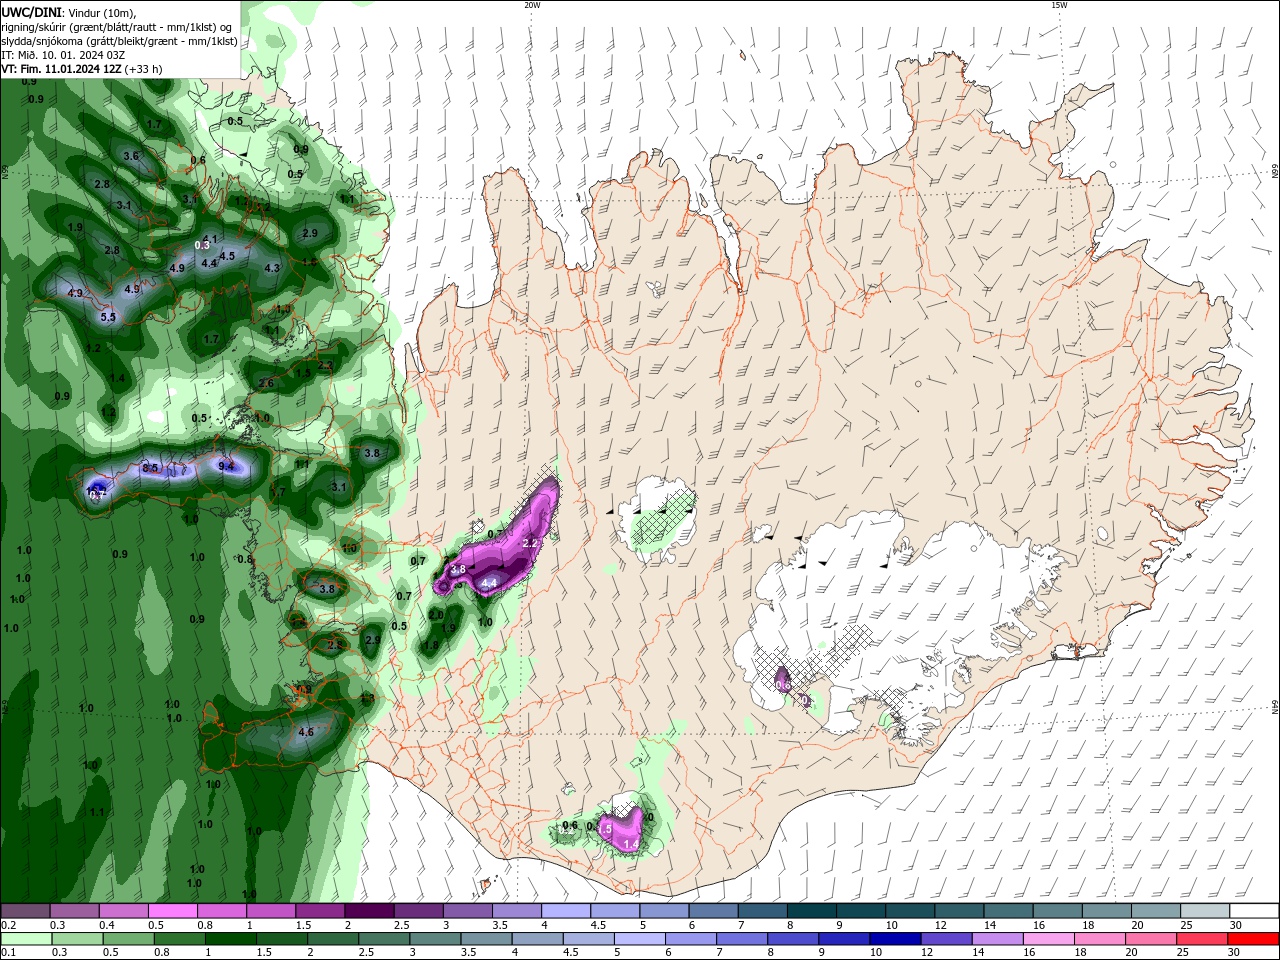
Task: Click the white 0.3 value in the northwest
Action: 202,245
